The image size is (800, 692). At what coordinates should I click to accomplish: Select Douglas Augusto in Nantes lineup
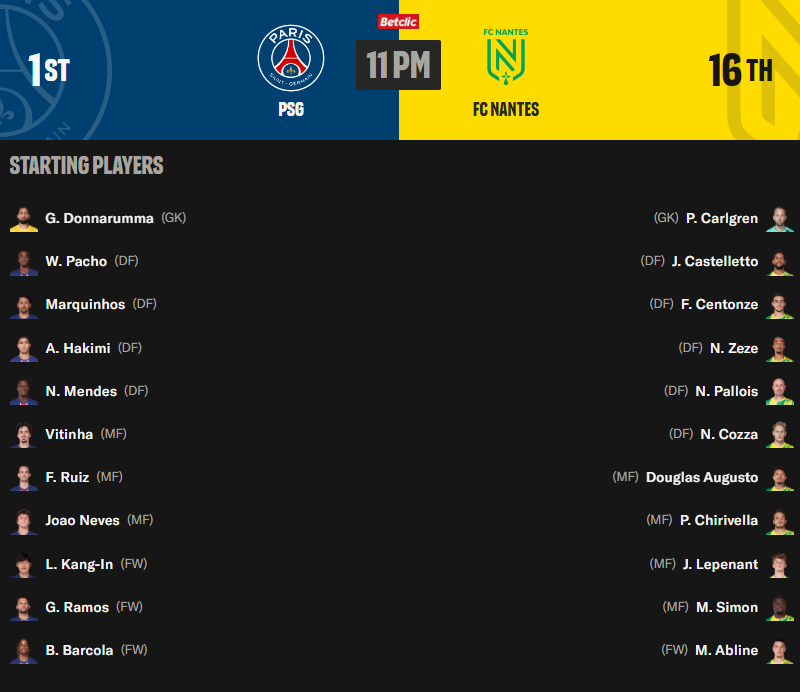coord(702,477)
